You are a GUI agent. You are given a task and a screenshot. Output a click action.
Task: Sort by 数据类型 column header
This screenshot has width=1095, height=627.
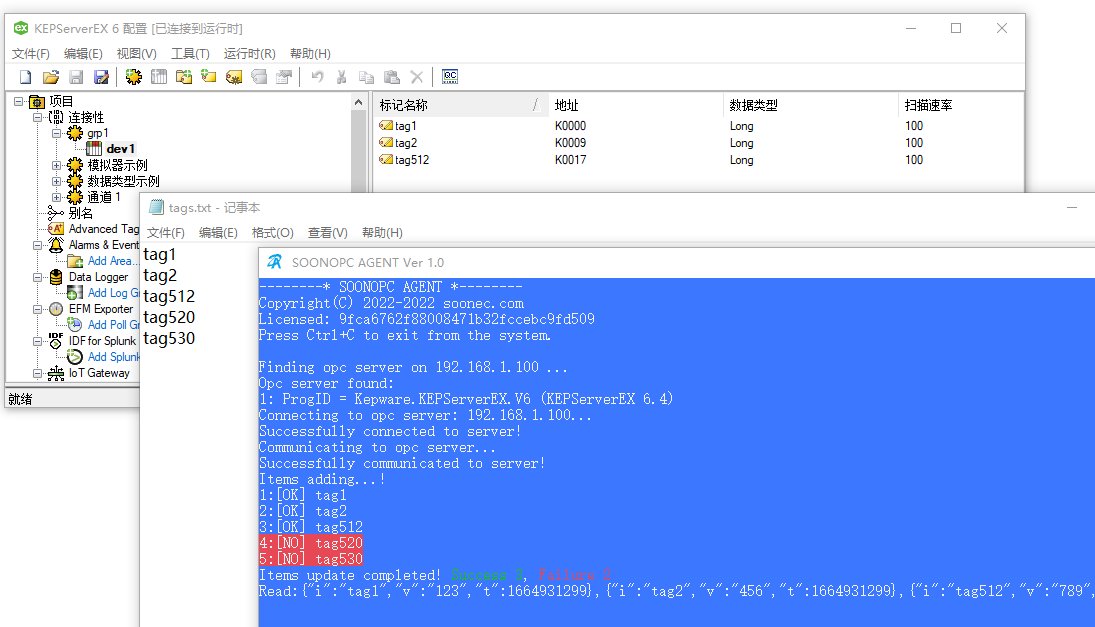point(810,105)
